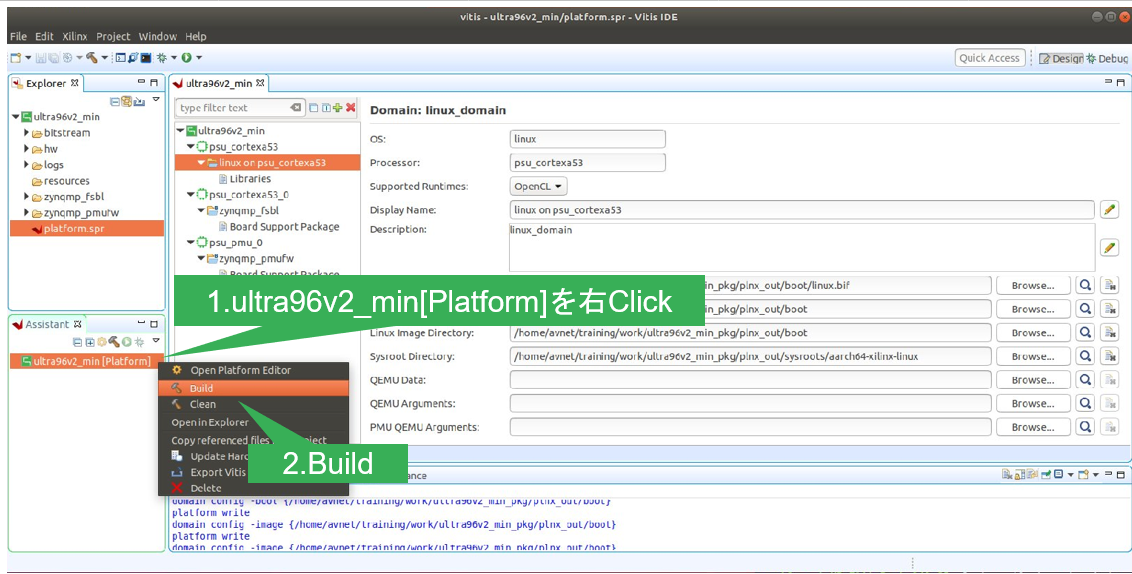Clear the type filter text field
This screenshot has height=574, width=1132.
coord(295,108)
